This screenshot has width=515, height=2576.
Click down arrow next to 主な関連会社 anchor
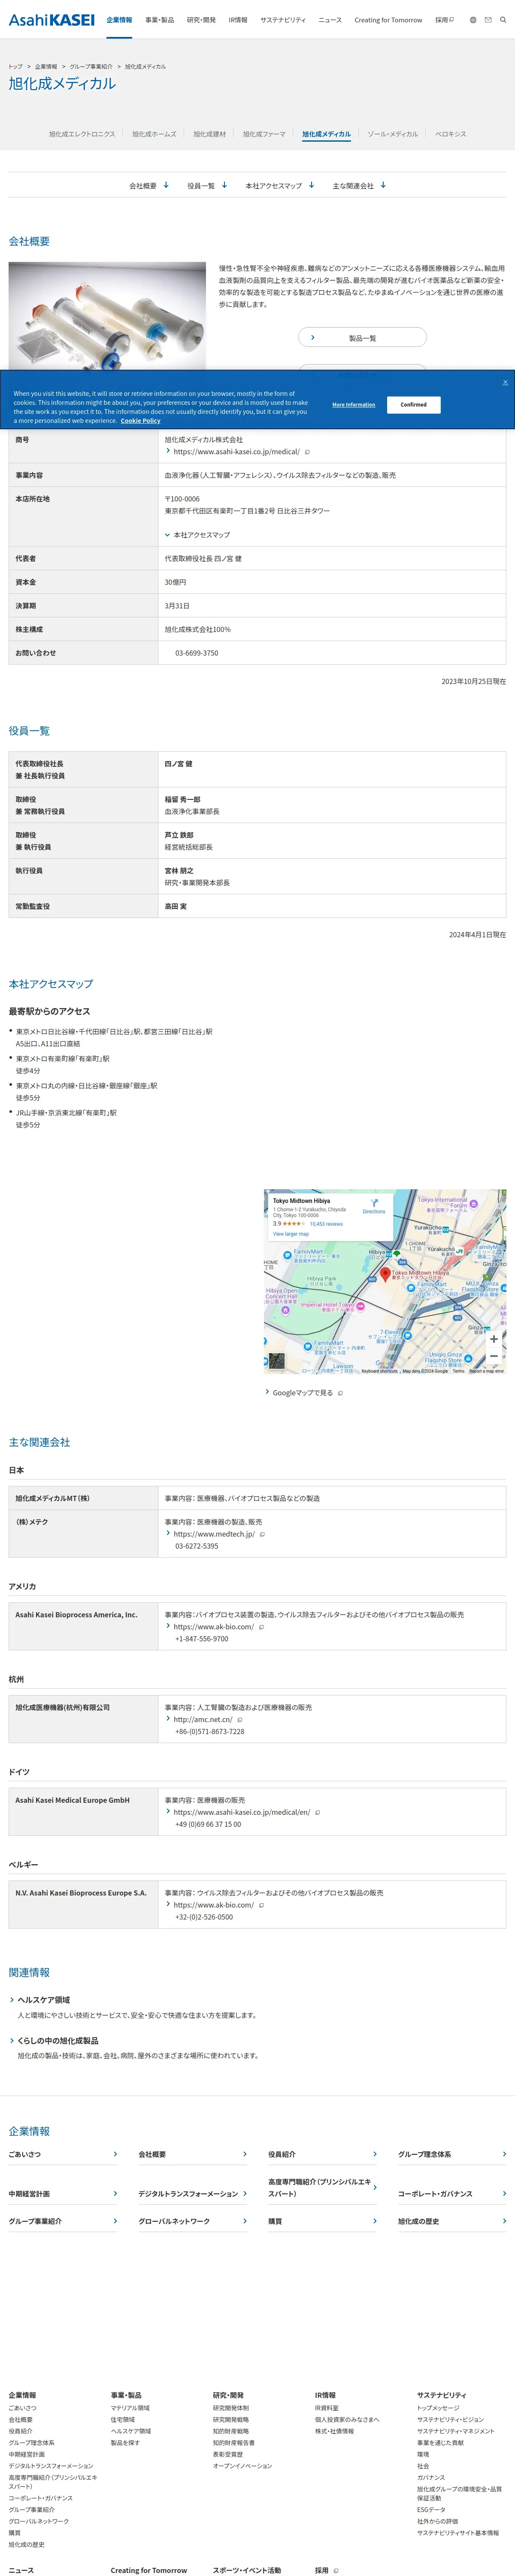[x=383, y=185]
